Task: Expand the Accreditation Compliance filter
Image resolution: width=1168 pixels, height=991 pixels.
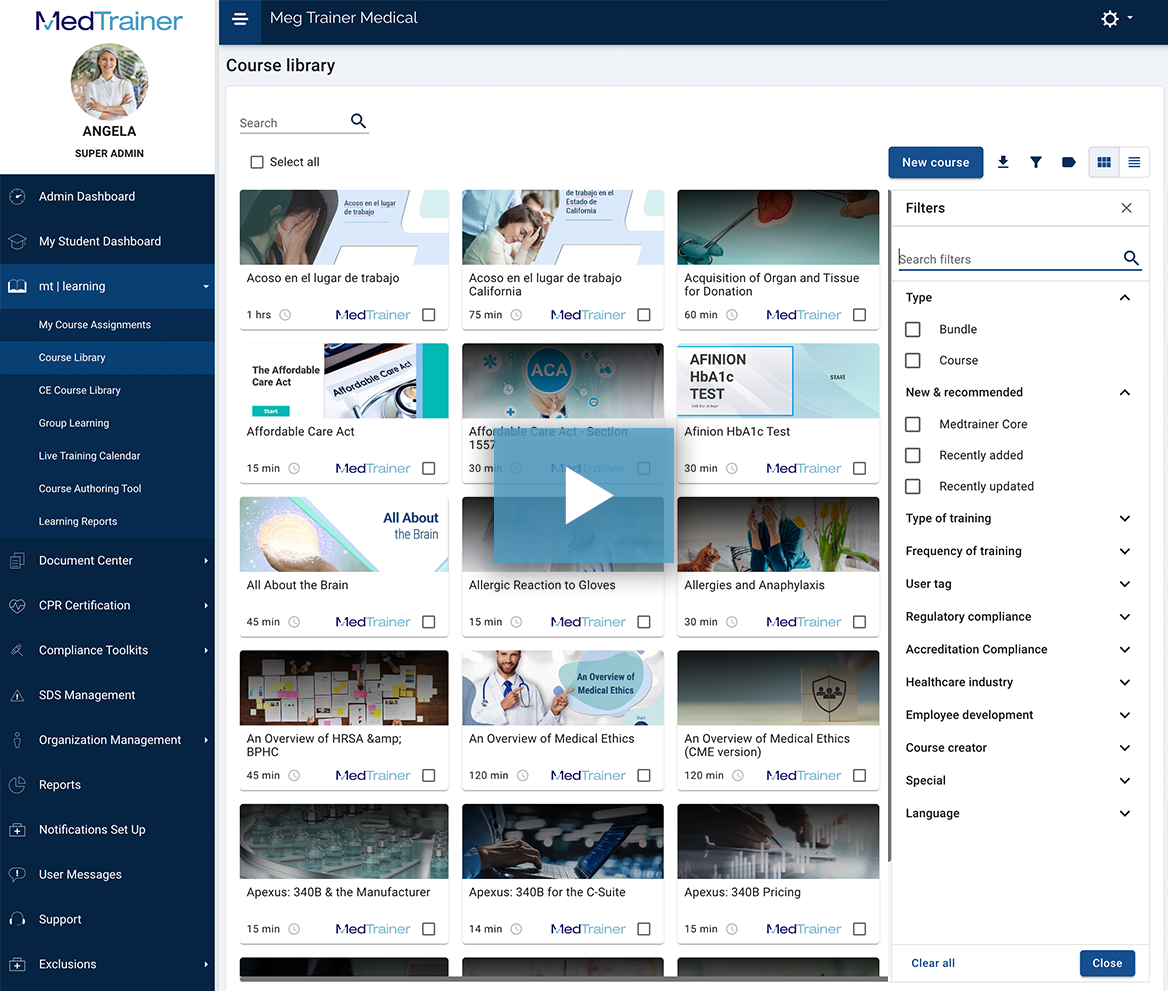Action: 1125,649
